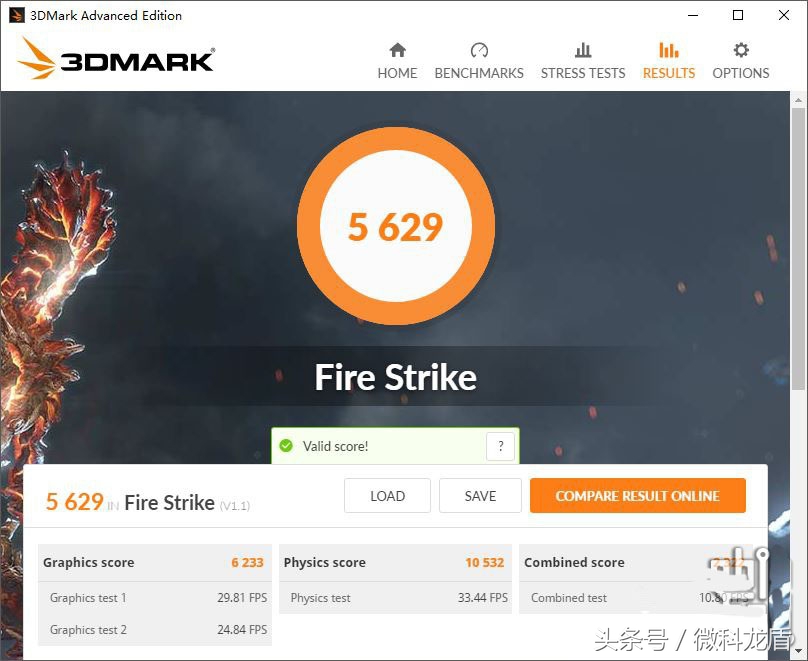Click the orange 5 629 score circle
The height and width of the screenshot is (661, 808).
(x=396, y=226)
